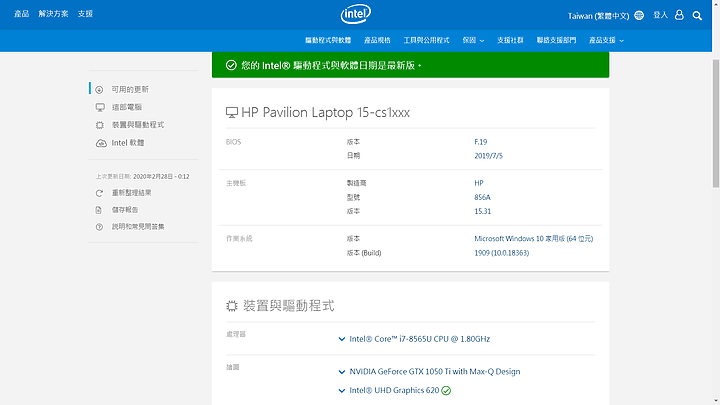Click the 裝置與驅動程式 chip icon in sidebar
Screen dimensions: 720x405
coord(100,125)
